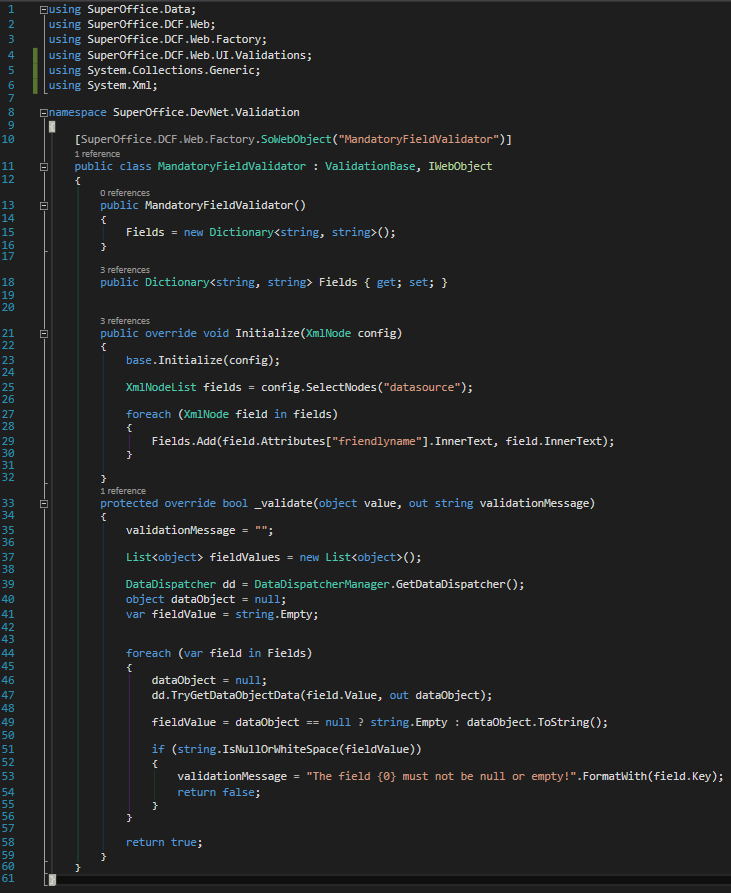Click FormatWith(field.Key) on line 53
Viewport: 731px width, 893px height.
[x=650, y=776]
